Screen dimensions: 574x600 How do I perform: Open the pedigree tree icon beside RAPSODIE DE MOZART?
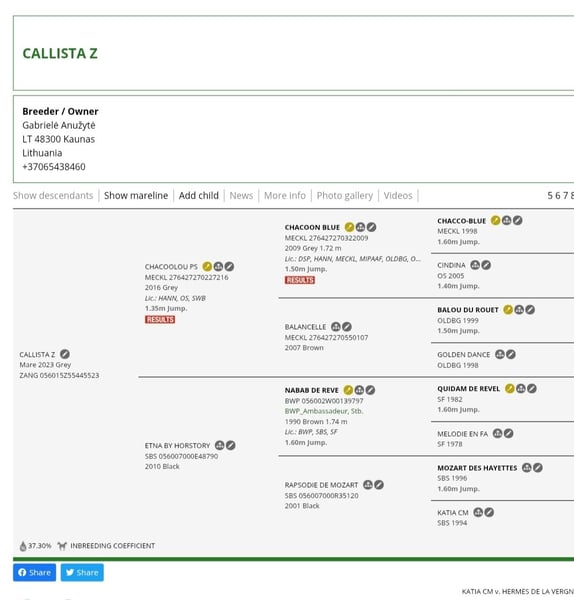[x=368, y=485]
